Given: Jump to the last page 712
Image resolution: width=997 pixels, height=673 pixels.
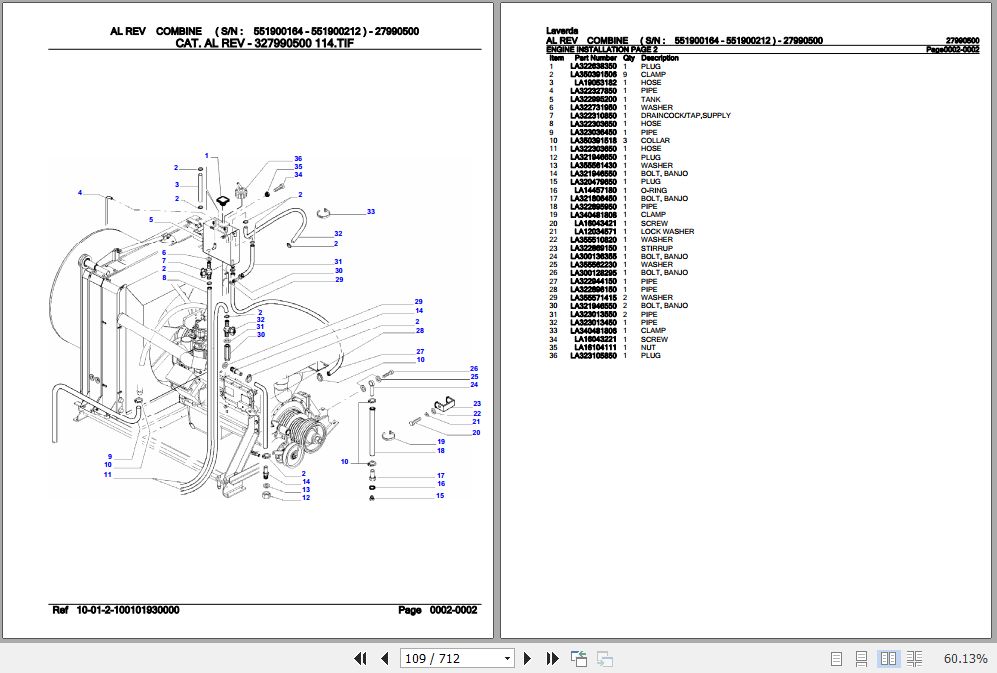Looking at the screenshot, I should 552,659.
